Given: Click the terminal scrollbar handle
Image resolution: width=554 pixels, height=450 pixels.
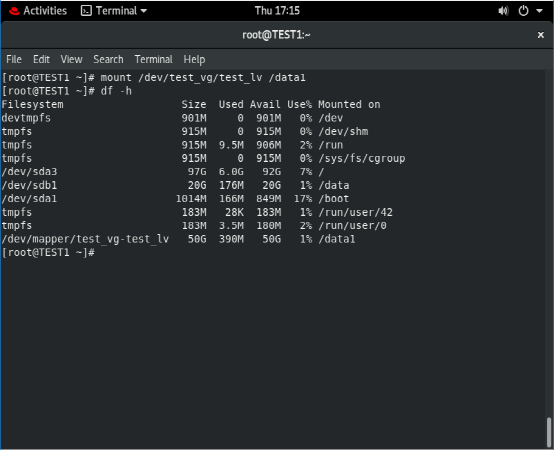Looking at the screenshot, I should pos(549,432).
